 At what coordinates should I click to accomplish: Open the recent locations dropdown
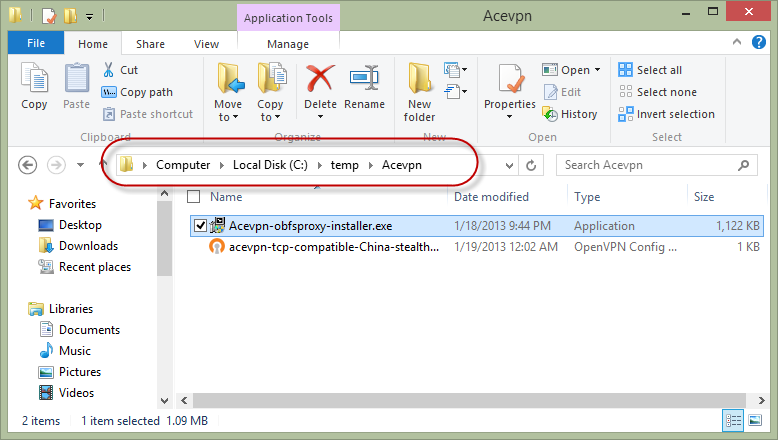click(80, 165)
